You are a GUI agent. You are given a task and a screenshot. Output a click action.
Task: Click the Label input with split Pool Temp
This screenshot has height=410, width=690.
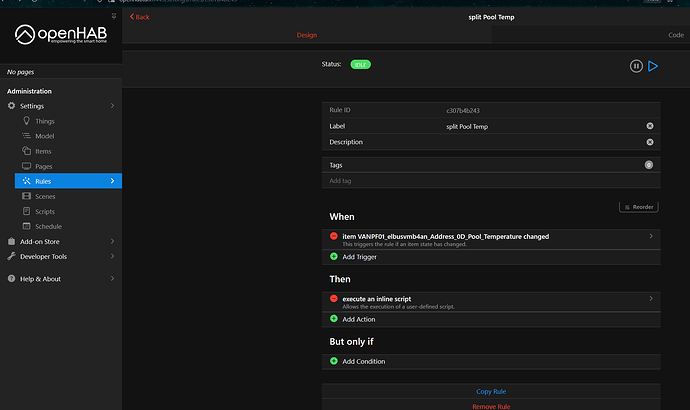(543, 126)
